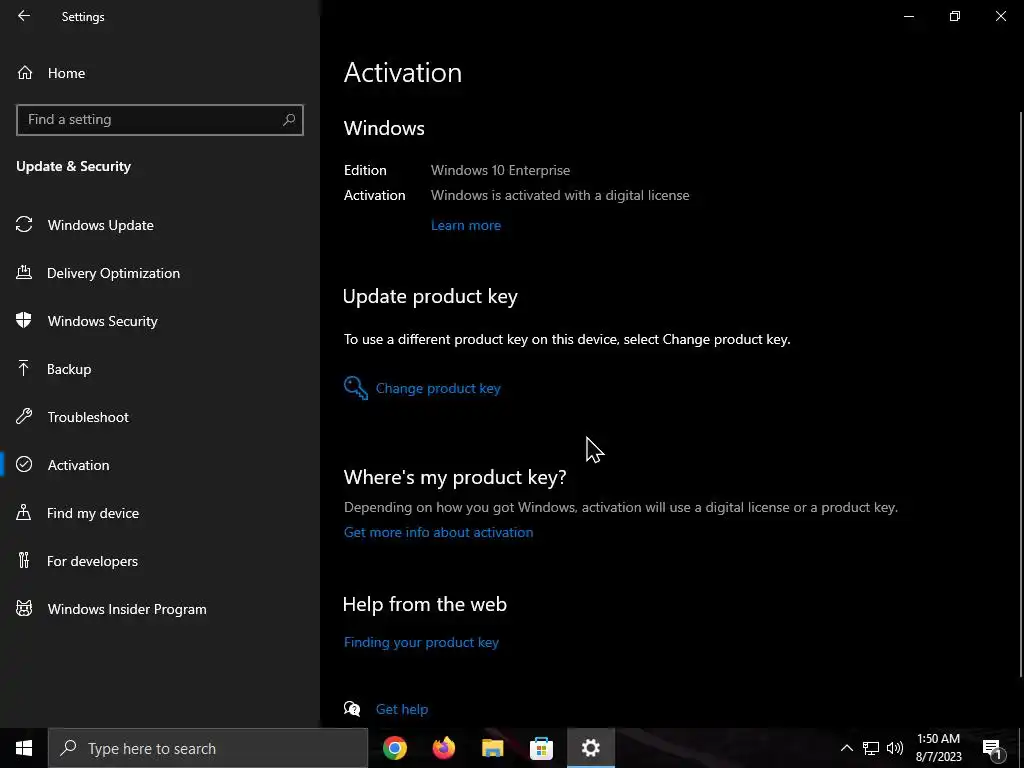Image resolution: width=1024 pixels, height=768 pixels.
Task: Open the clock showing 1:50 AM
Action: (938, 748)
